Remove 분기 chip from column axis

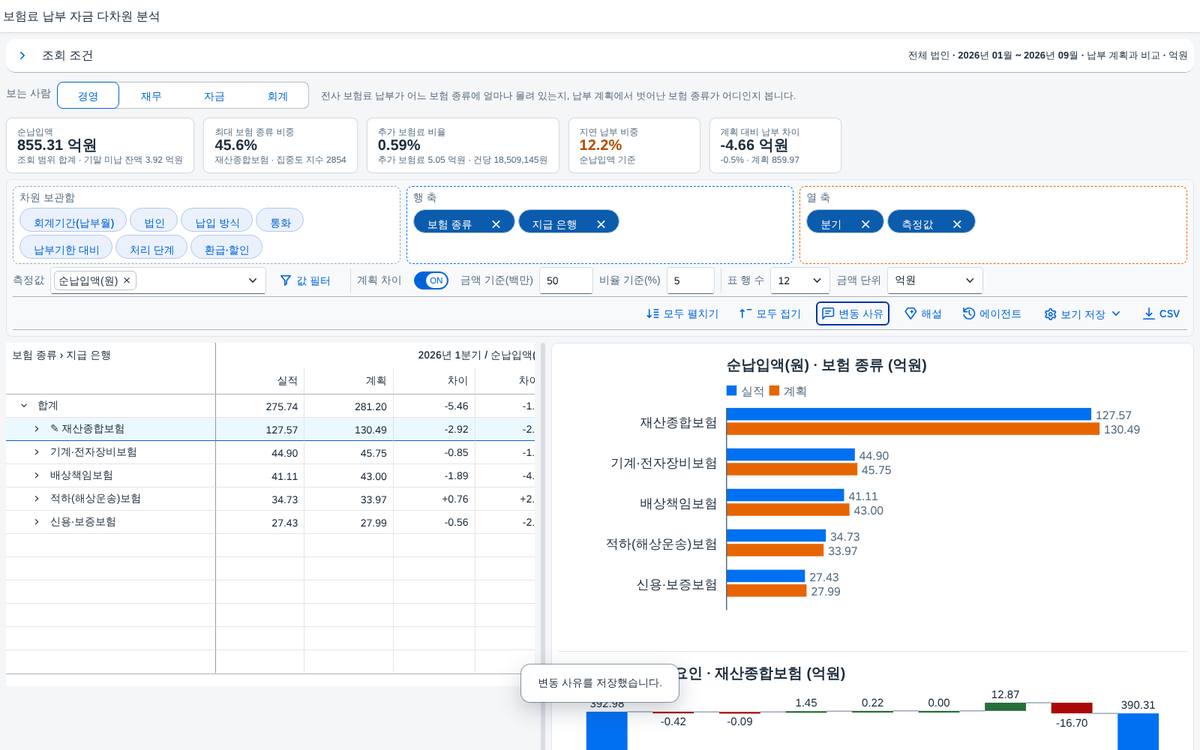pos(865,224)
